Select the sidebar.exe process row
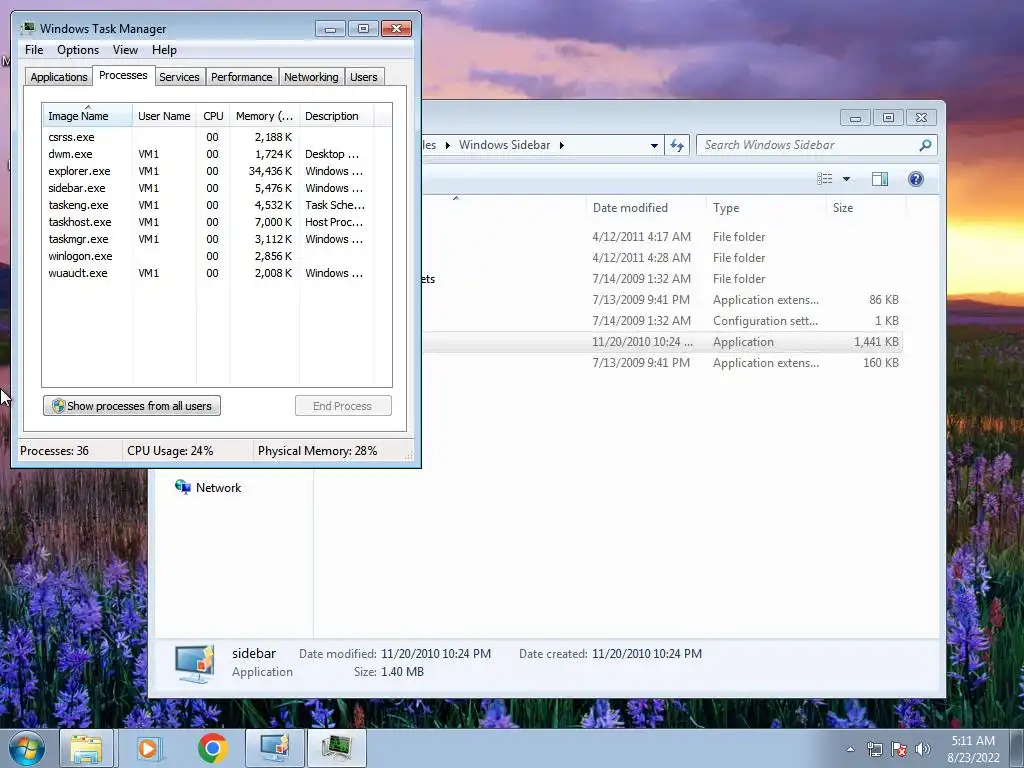Screen dimensions: 1024x768 208,188
